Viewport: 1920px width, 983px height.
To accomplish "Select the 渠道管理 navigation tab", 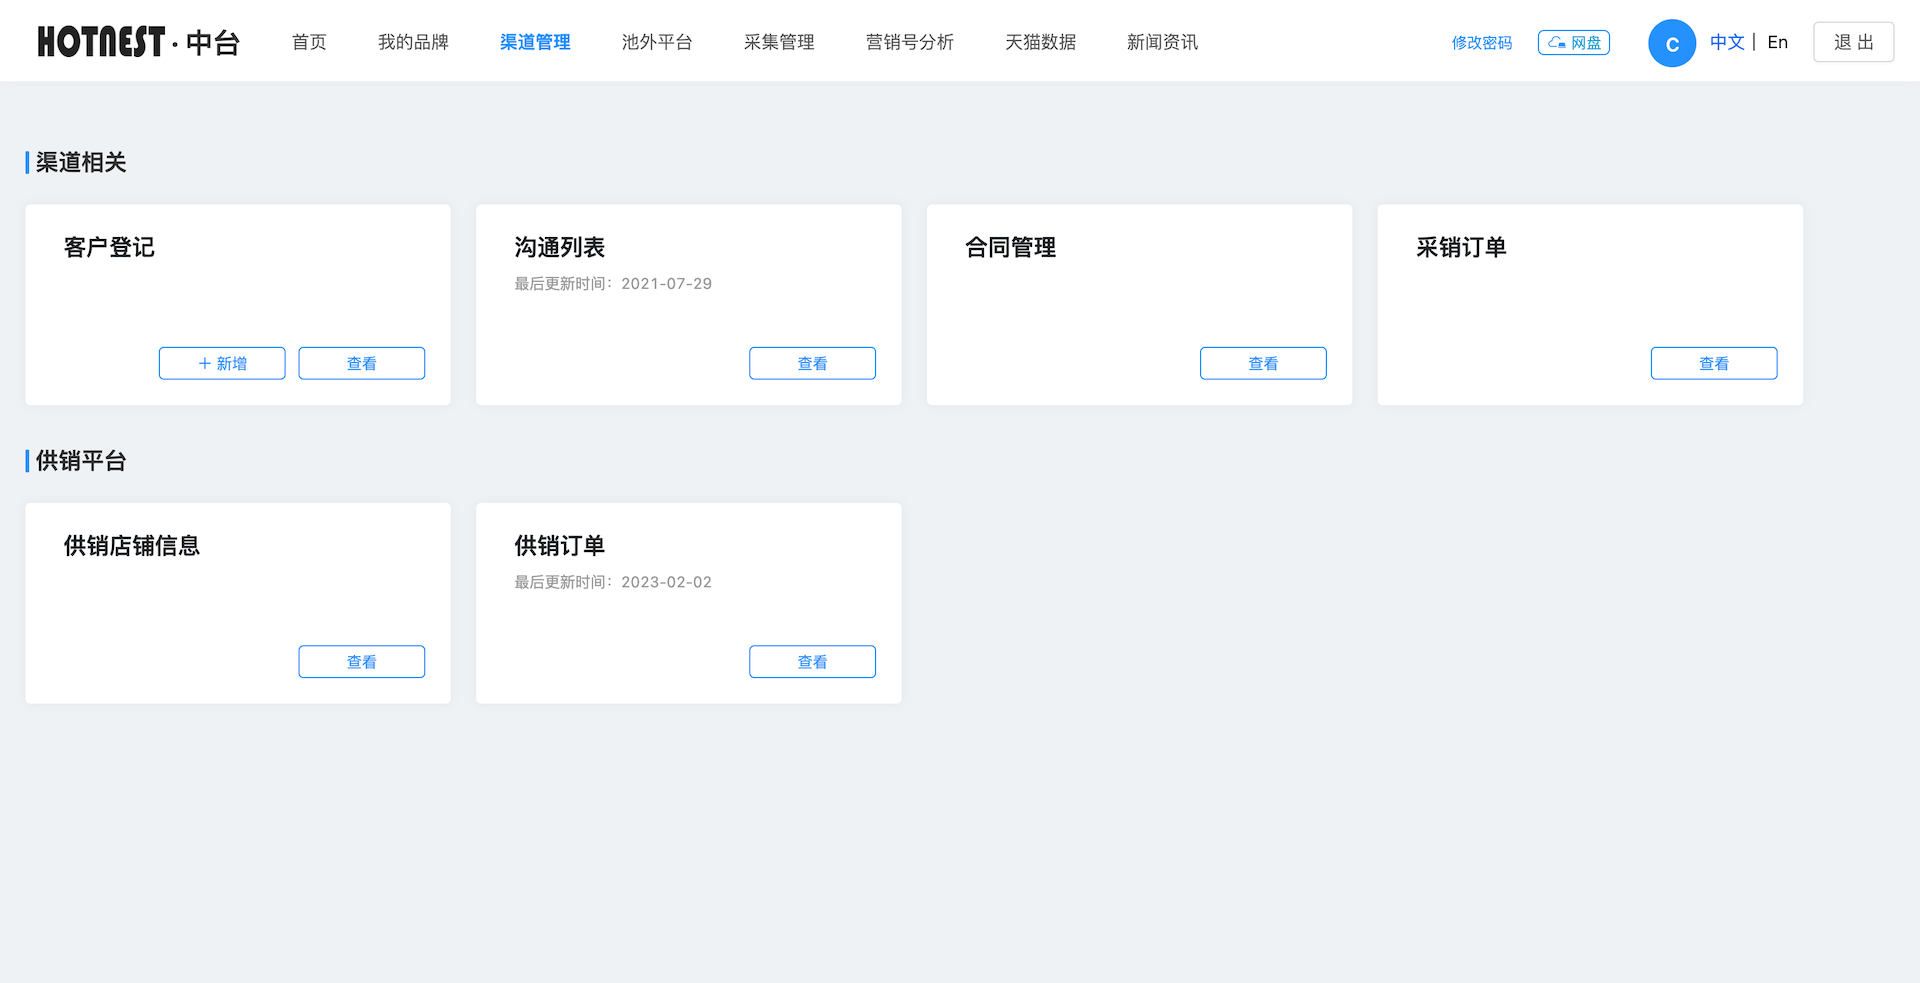I will point(535,42).
